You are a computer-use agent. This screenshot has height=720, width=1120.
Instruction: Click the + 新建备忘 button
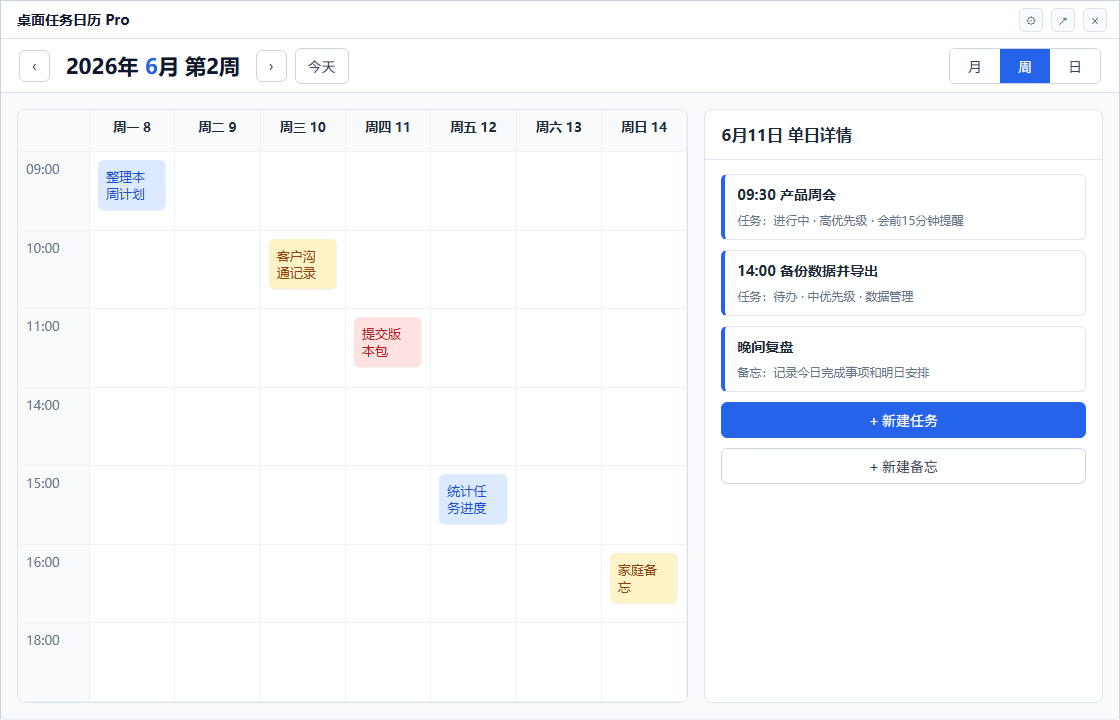point(904,466)
